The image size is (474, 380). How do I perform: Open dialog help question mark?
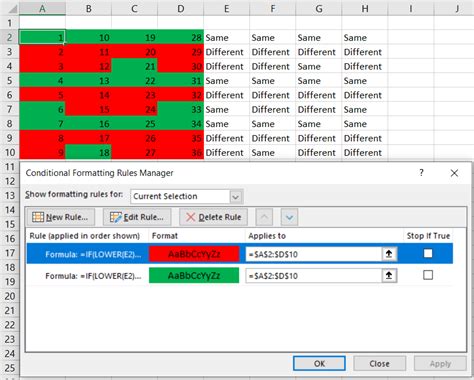421,173
